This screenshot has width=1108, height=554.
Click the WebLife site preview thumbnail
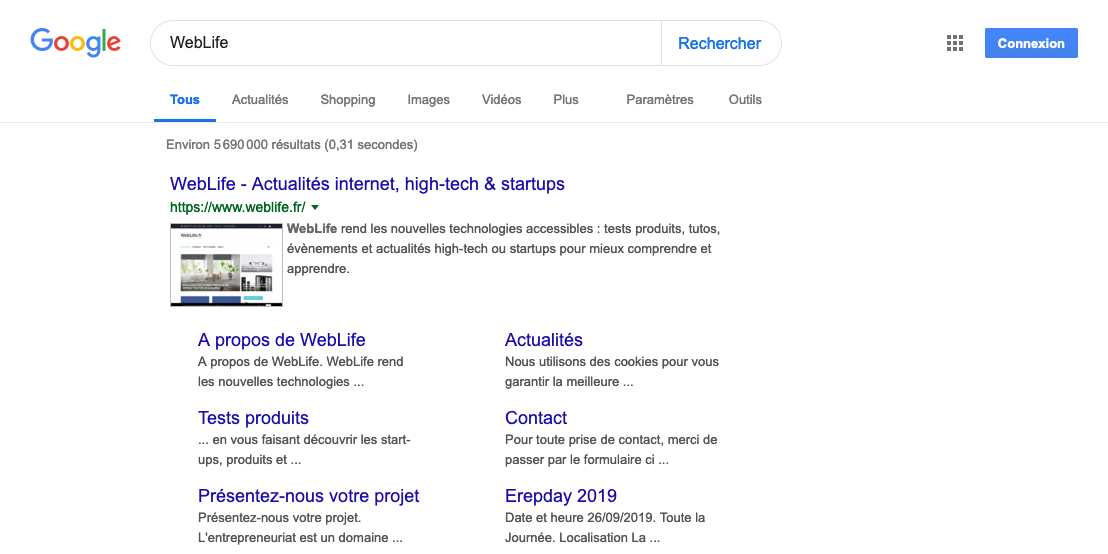pyautogui.click(x=226, y=264)
